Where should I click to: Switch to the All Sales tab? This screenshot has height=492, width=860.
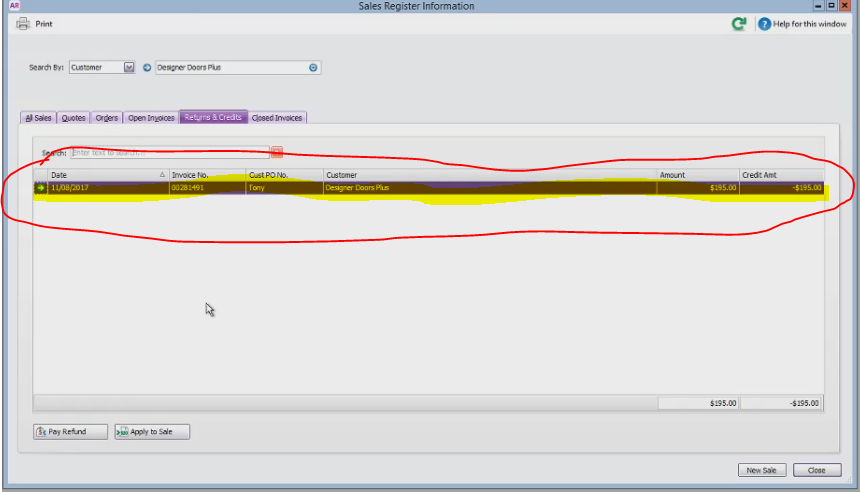tap(38, 118)
